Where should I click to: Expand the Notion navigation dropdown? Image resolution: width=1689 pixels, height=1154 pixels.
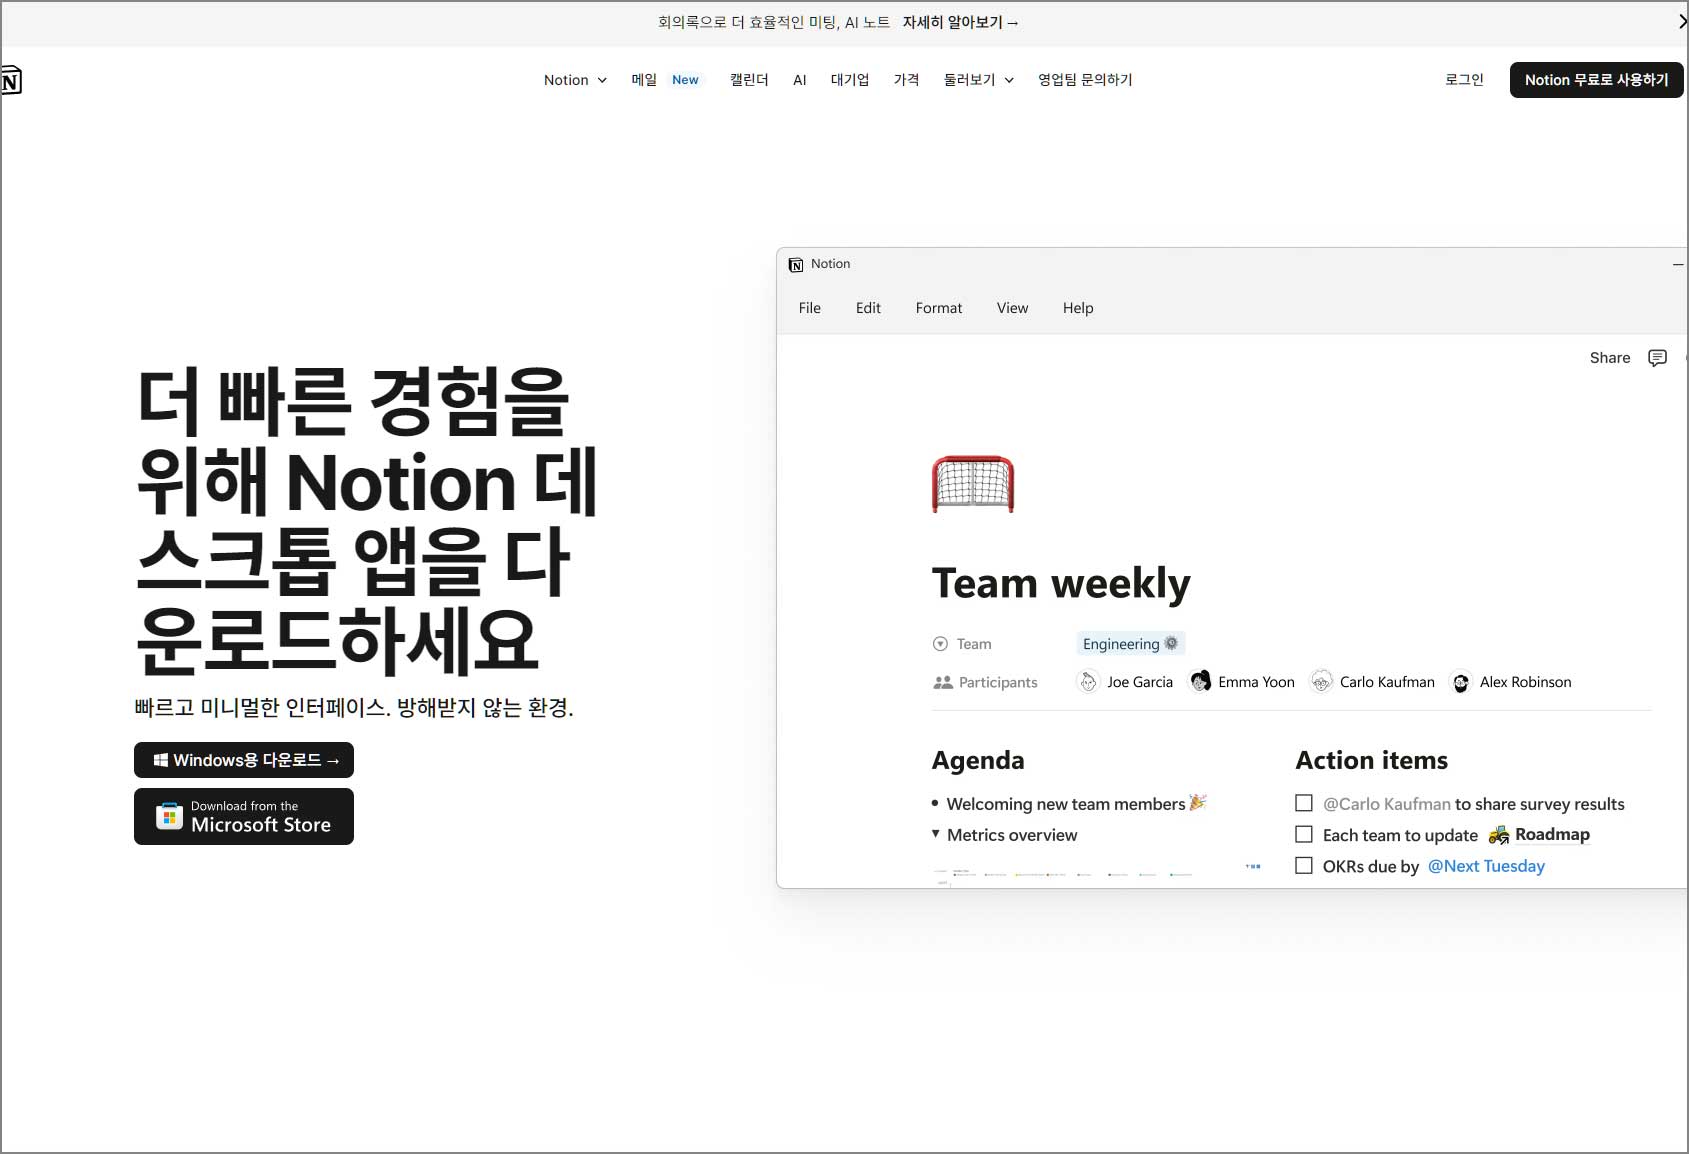[575, 80]
